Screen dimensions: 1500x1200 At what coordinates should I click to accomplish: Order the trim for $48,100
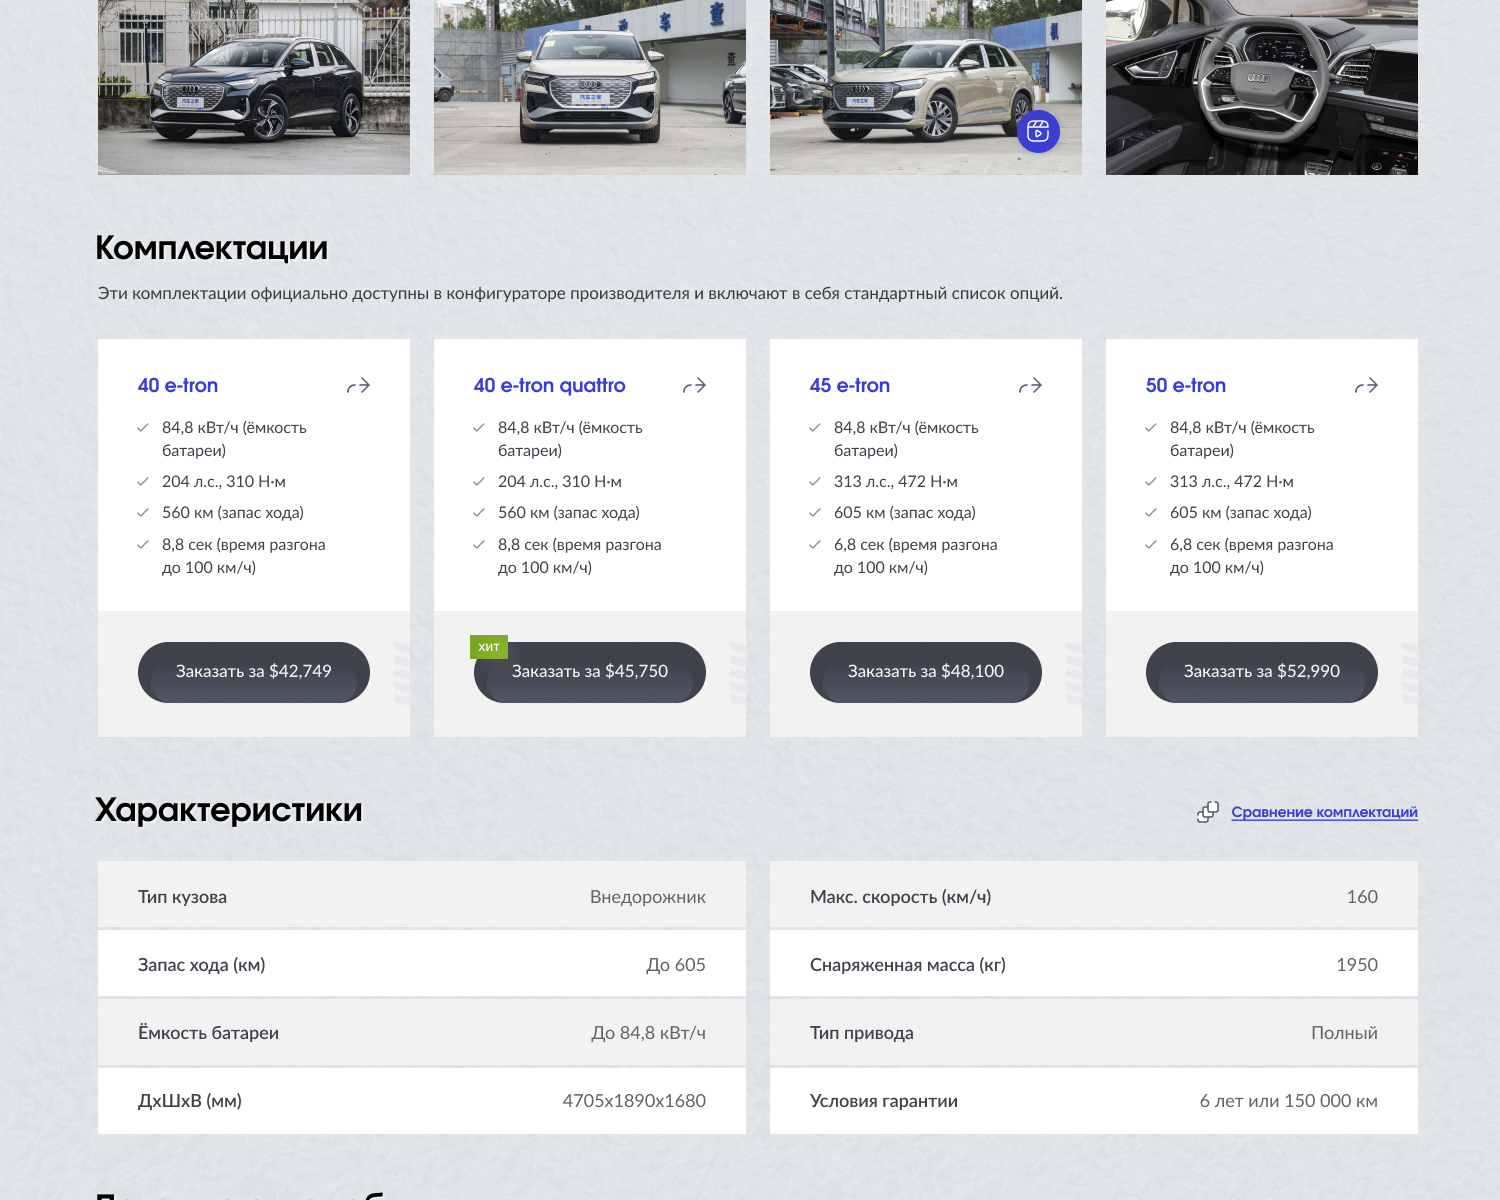pos(926,672)
